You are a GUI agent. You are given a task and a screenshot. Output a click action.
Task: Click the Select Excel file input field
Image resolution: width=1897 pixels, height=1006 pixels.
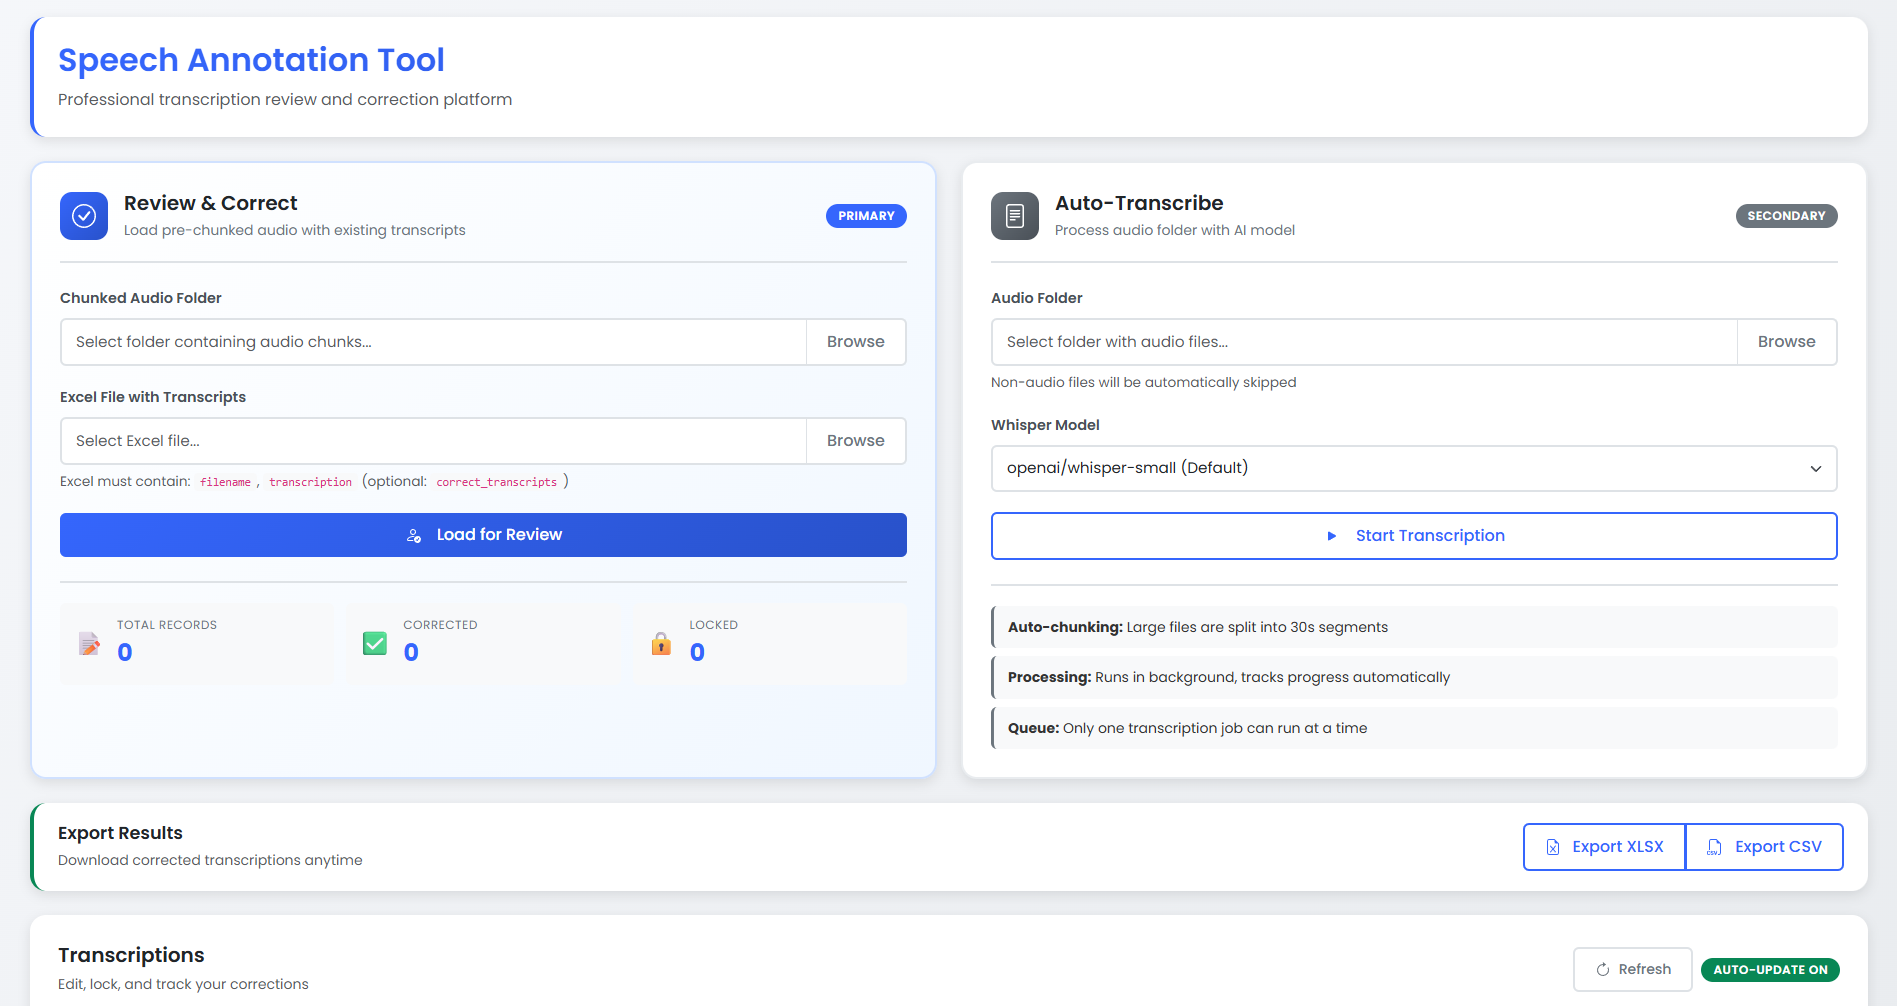[x=430, y=440]
